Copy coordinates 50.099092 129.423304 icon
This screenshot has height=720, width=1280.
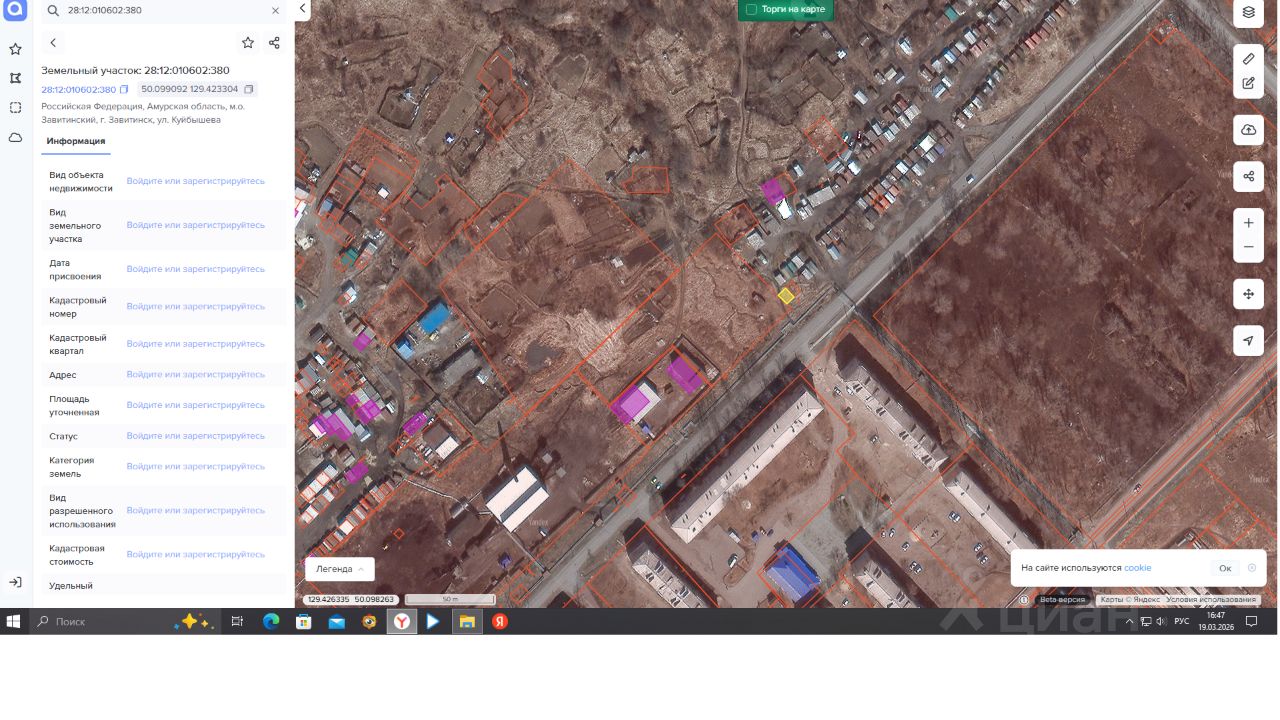tap(249, 89)
